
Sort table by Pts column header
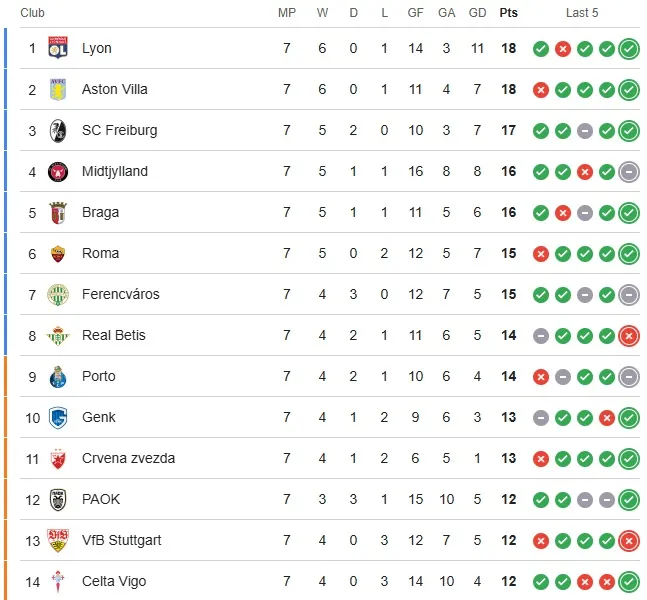point(509,13)
